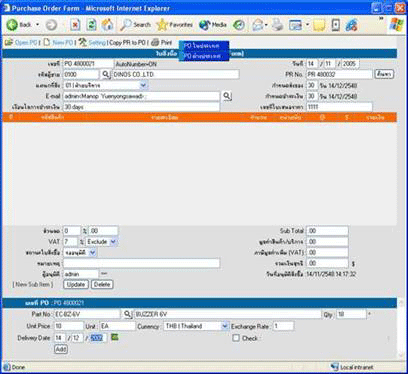Click the Open PO link
This screenshot has height=374, width=408.
coord(26,43)
